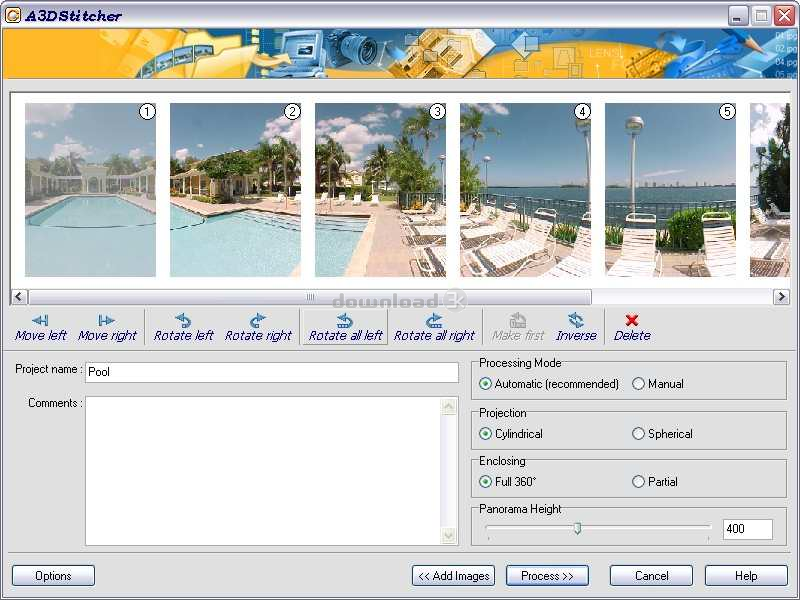
Task: Click Rotate all left icon
Action: (345, 320)
